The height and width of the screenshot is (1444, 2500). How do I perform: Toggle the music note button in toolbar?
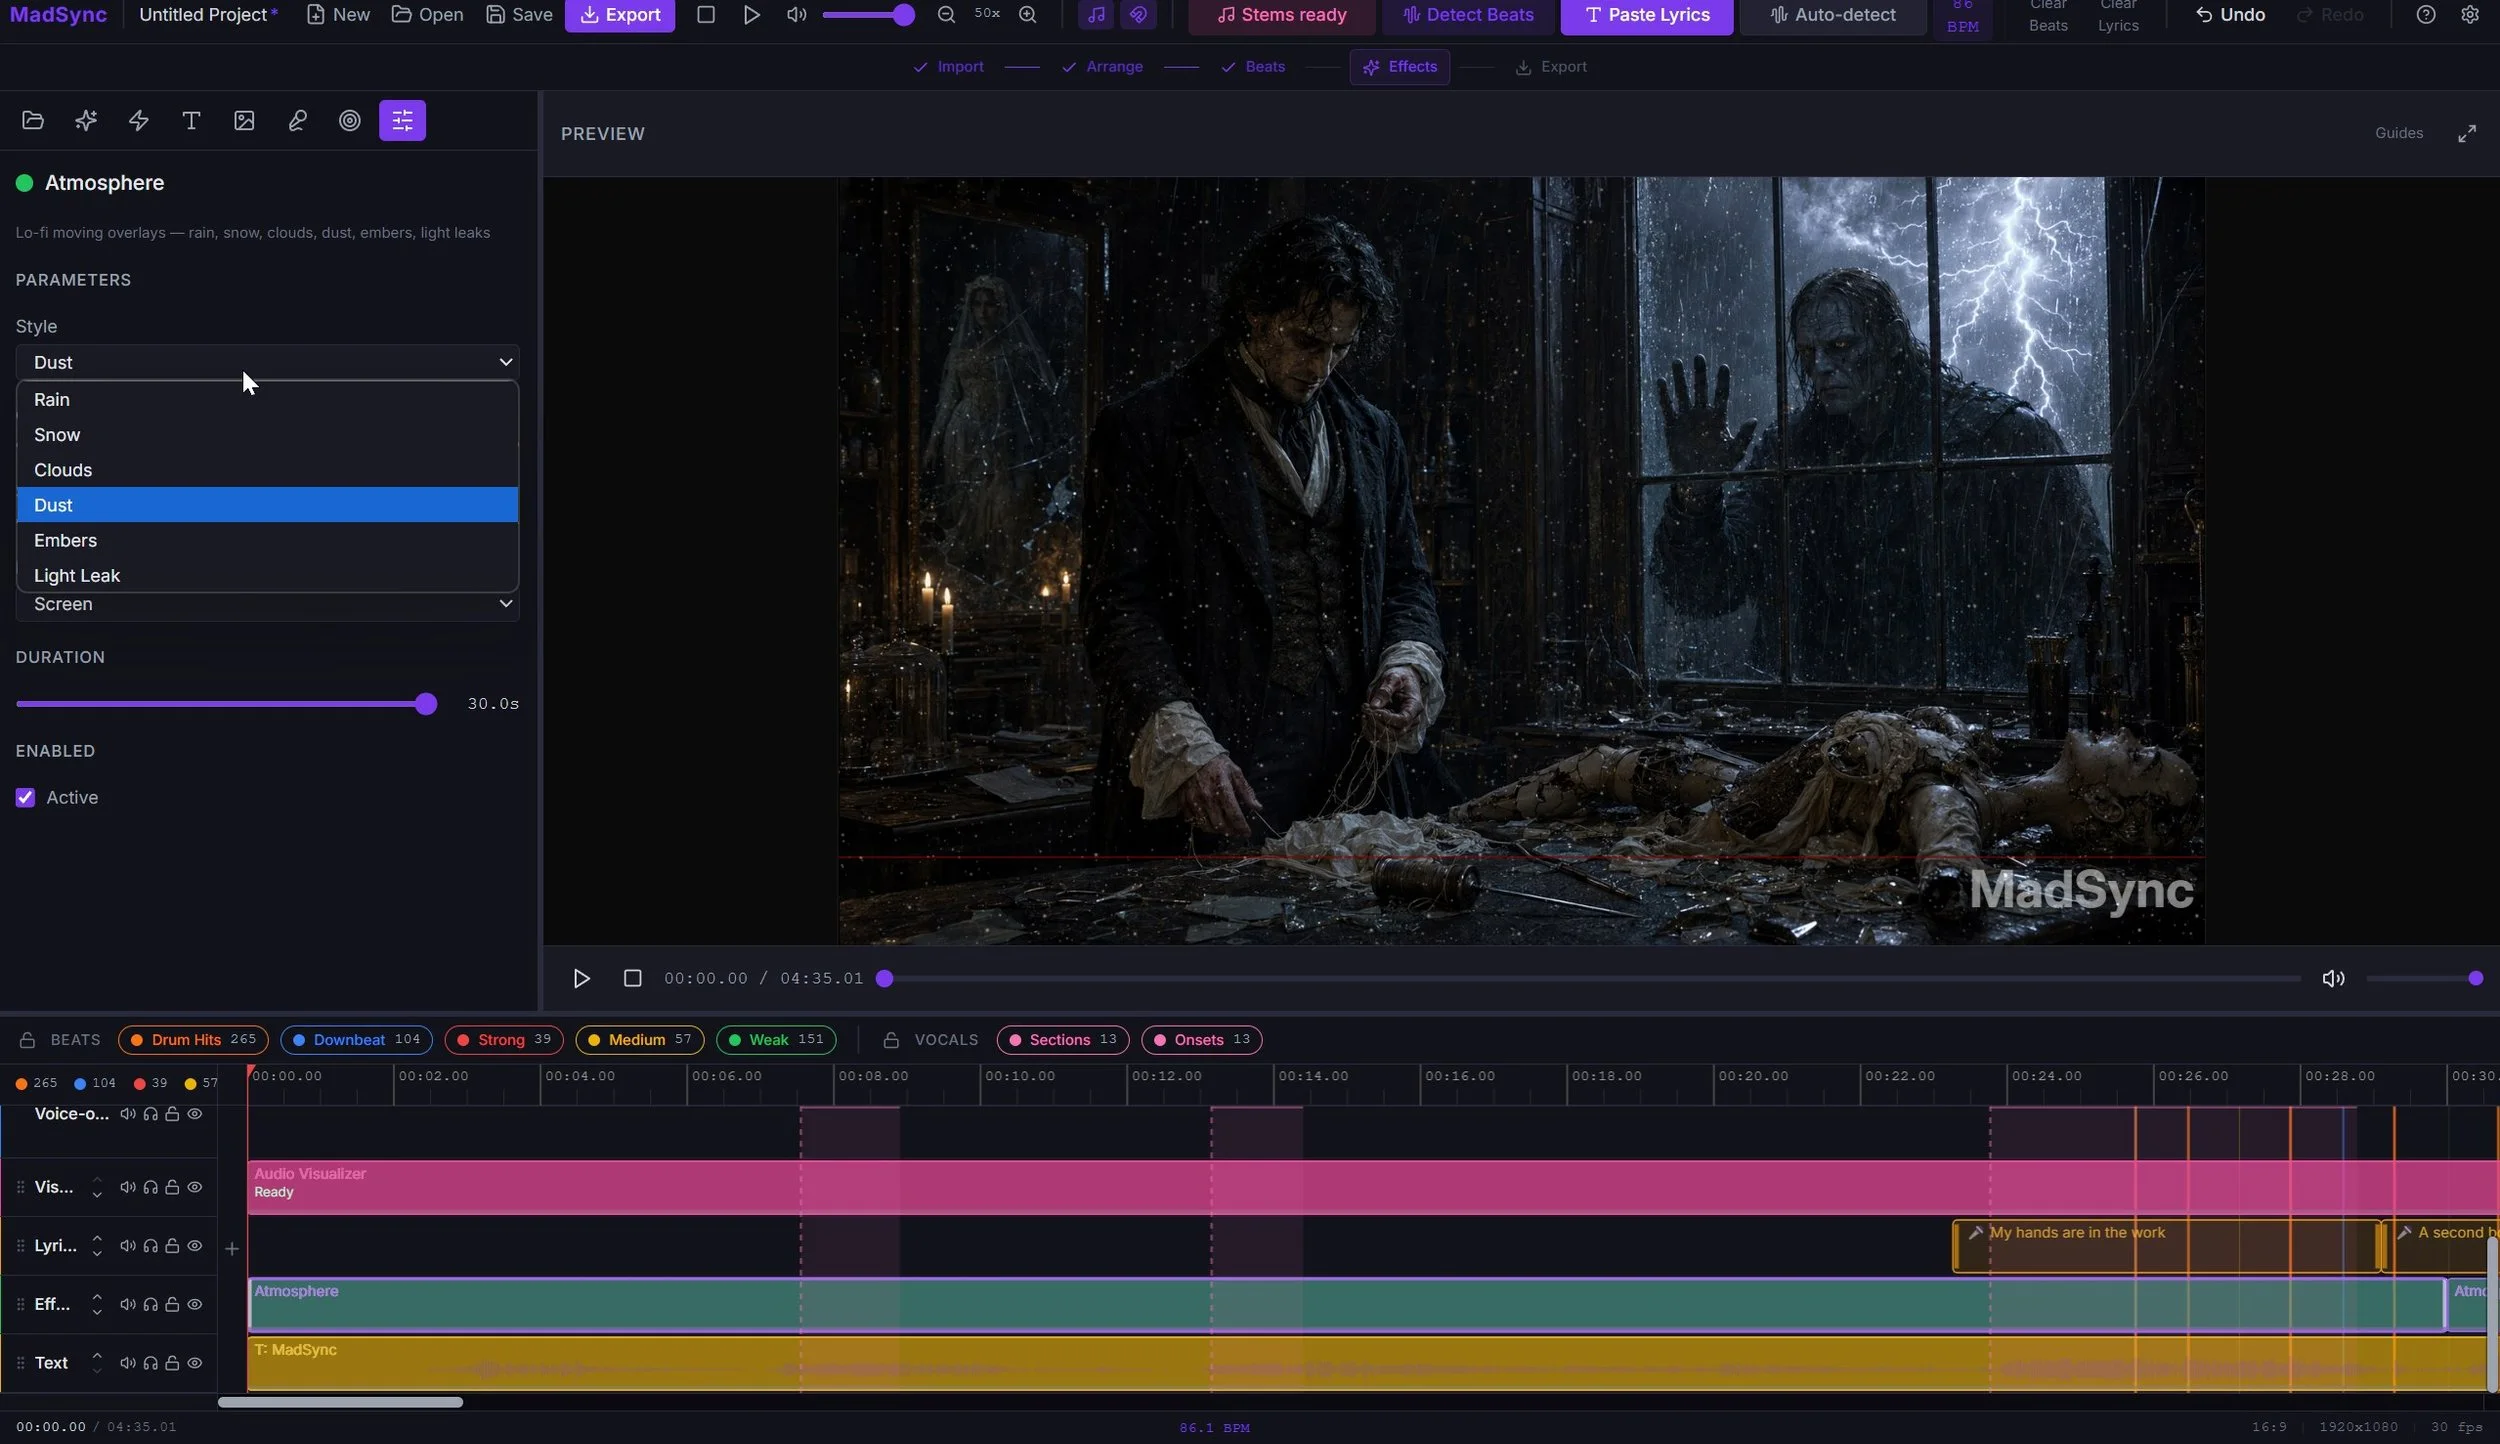[1096, 15]
